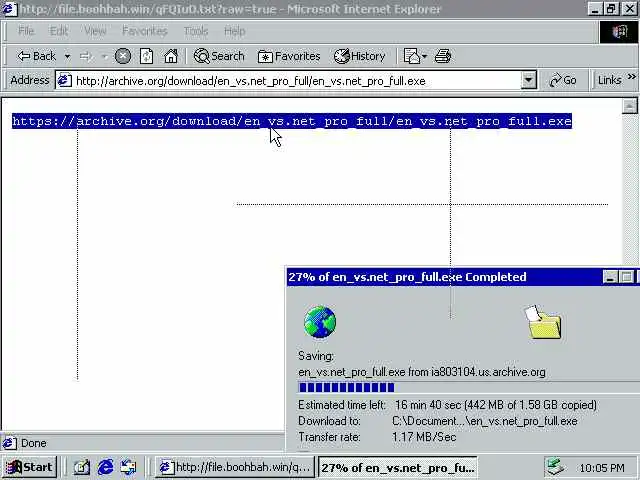Click inside the Address bar URL field
Viewport: 640px width, 480px height.
296,81
